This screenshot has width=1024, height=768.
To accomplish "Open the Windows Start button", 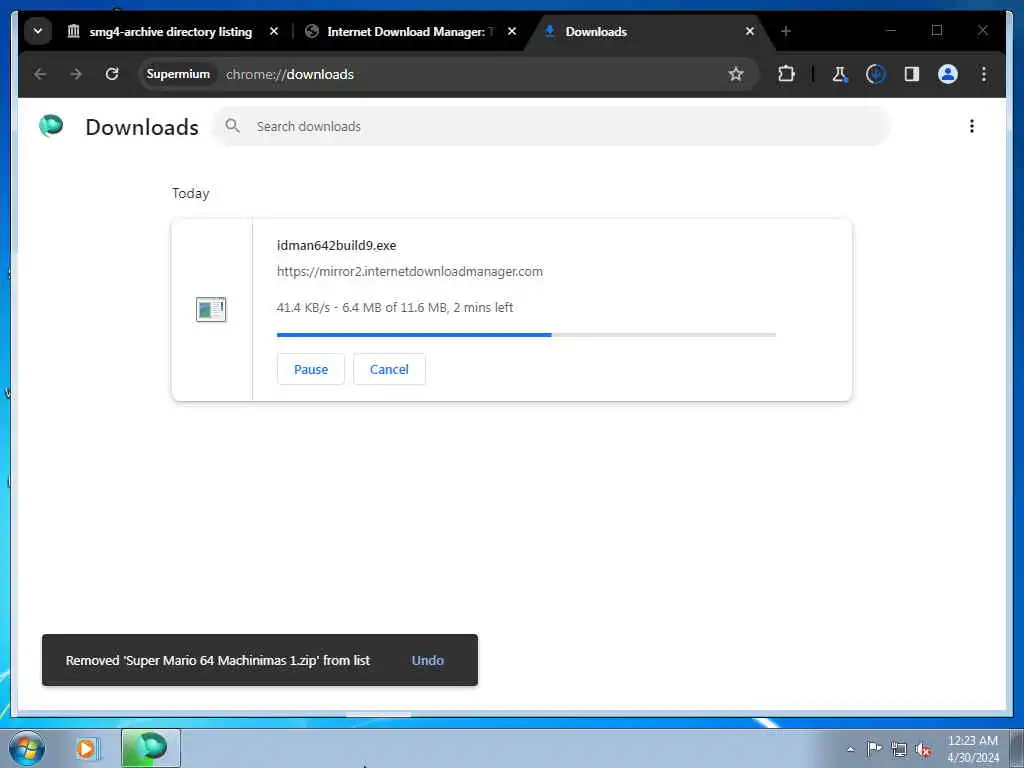I will (27, 748).
